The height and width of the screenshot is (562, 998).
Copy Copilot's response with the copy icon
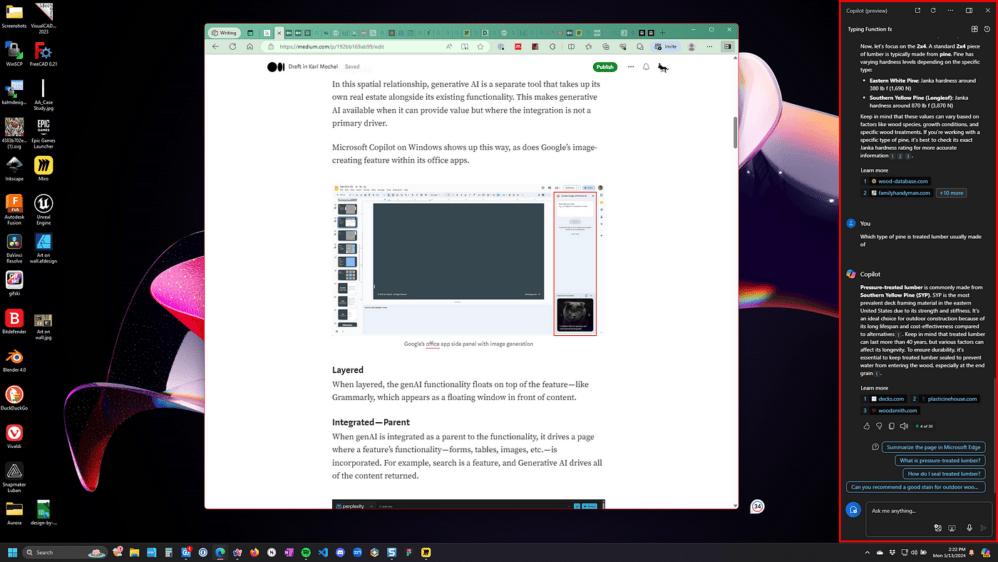click(x=891, y=426)
